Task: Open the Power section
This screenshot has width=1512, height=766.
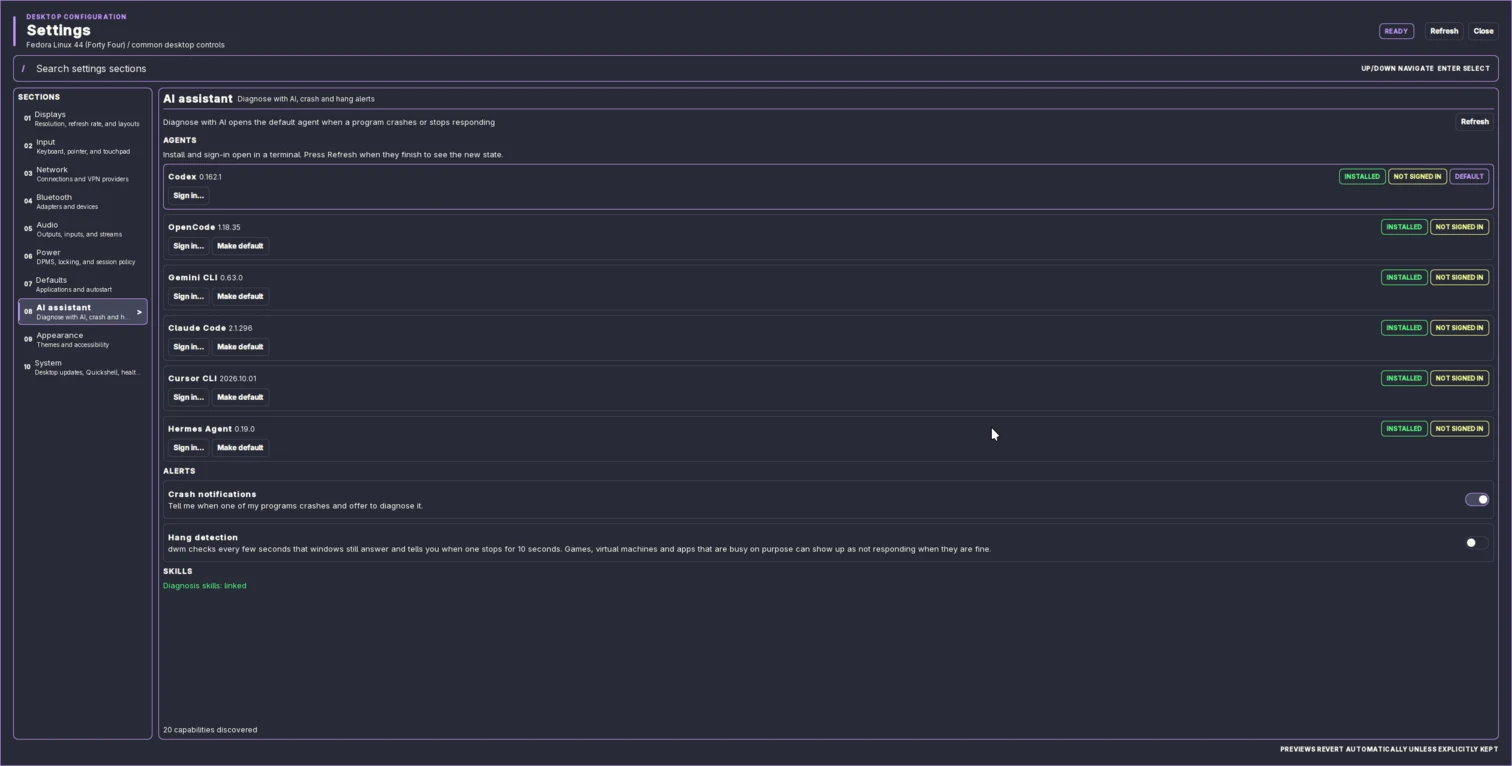Action: [83, 257]
